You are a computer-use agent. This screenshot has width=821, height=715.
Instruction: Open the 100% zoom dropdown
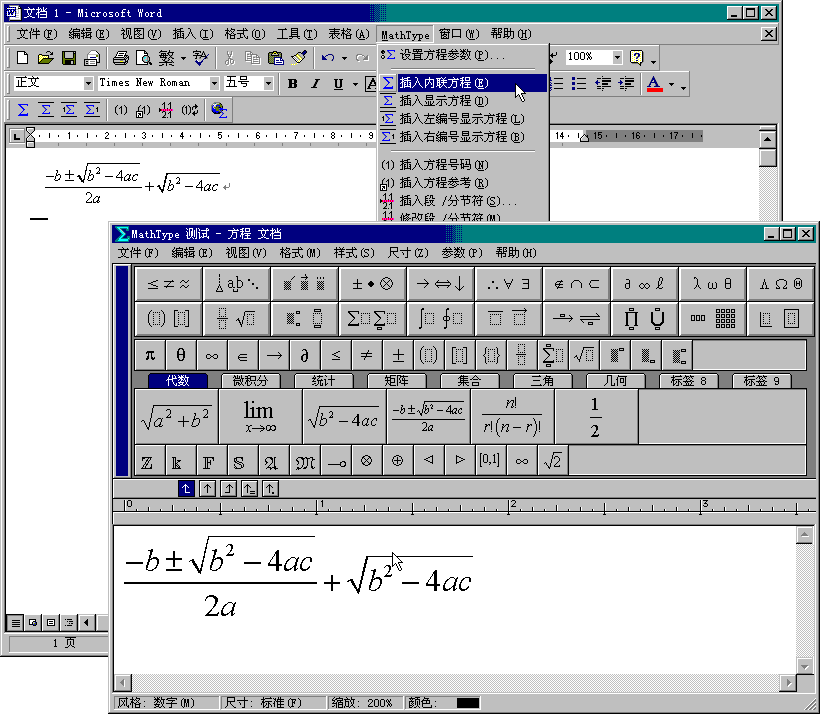[617, 57]
